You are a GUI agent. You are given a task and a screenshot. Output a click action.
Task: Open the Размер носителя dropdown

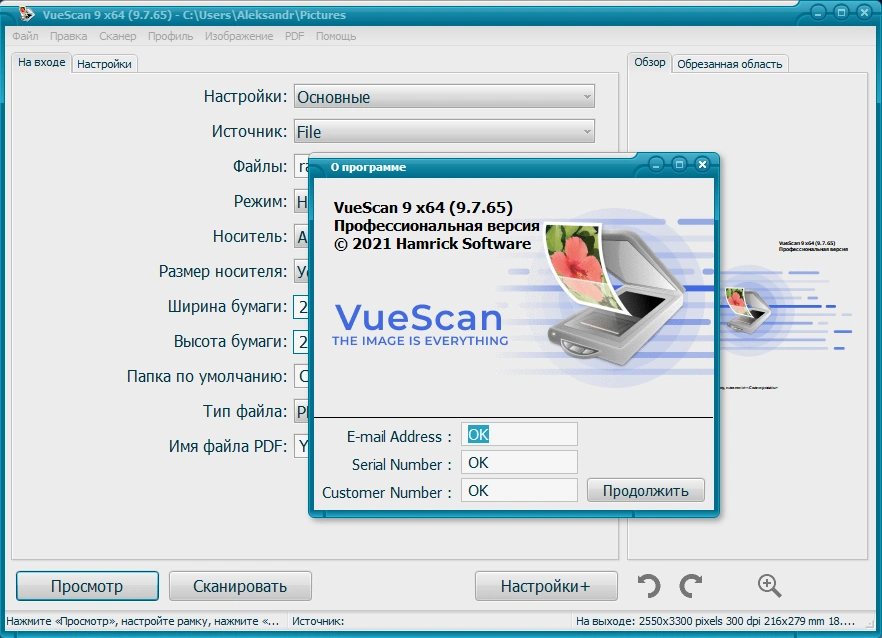pyautogui.click(x=302, y=271)
